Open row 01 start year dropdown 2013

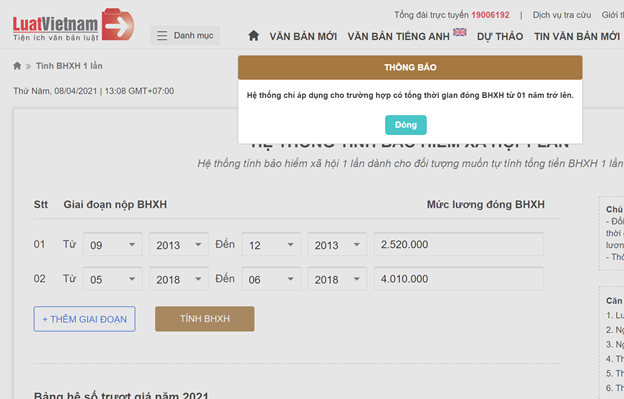pos(179,244)
